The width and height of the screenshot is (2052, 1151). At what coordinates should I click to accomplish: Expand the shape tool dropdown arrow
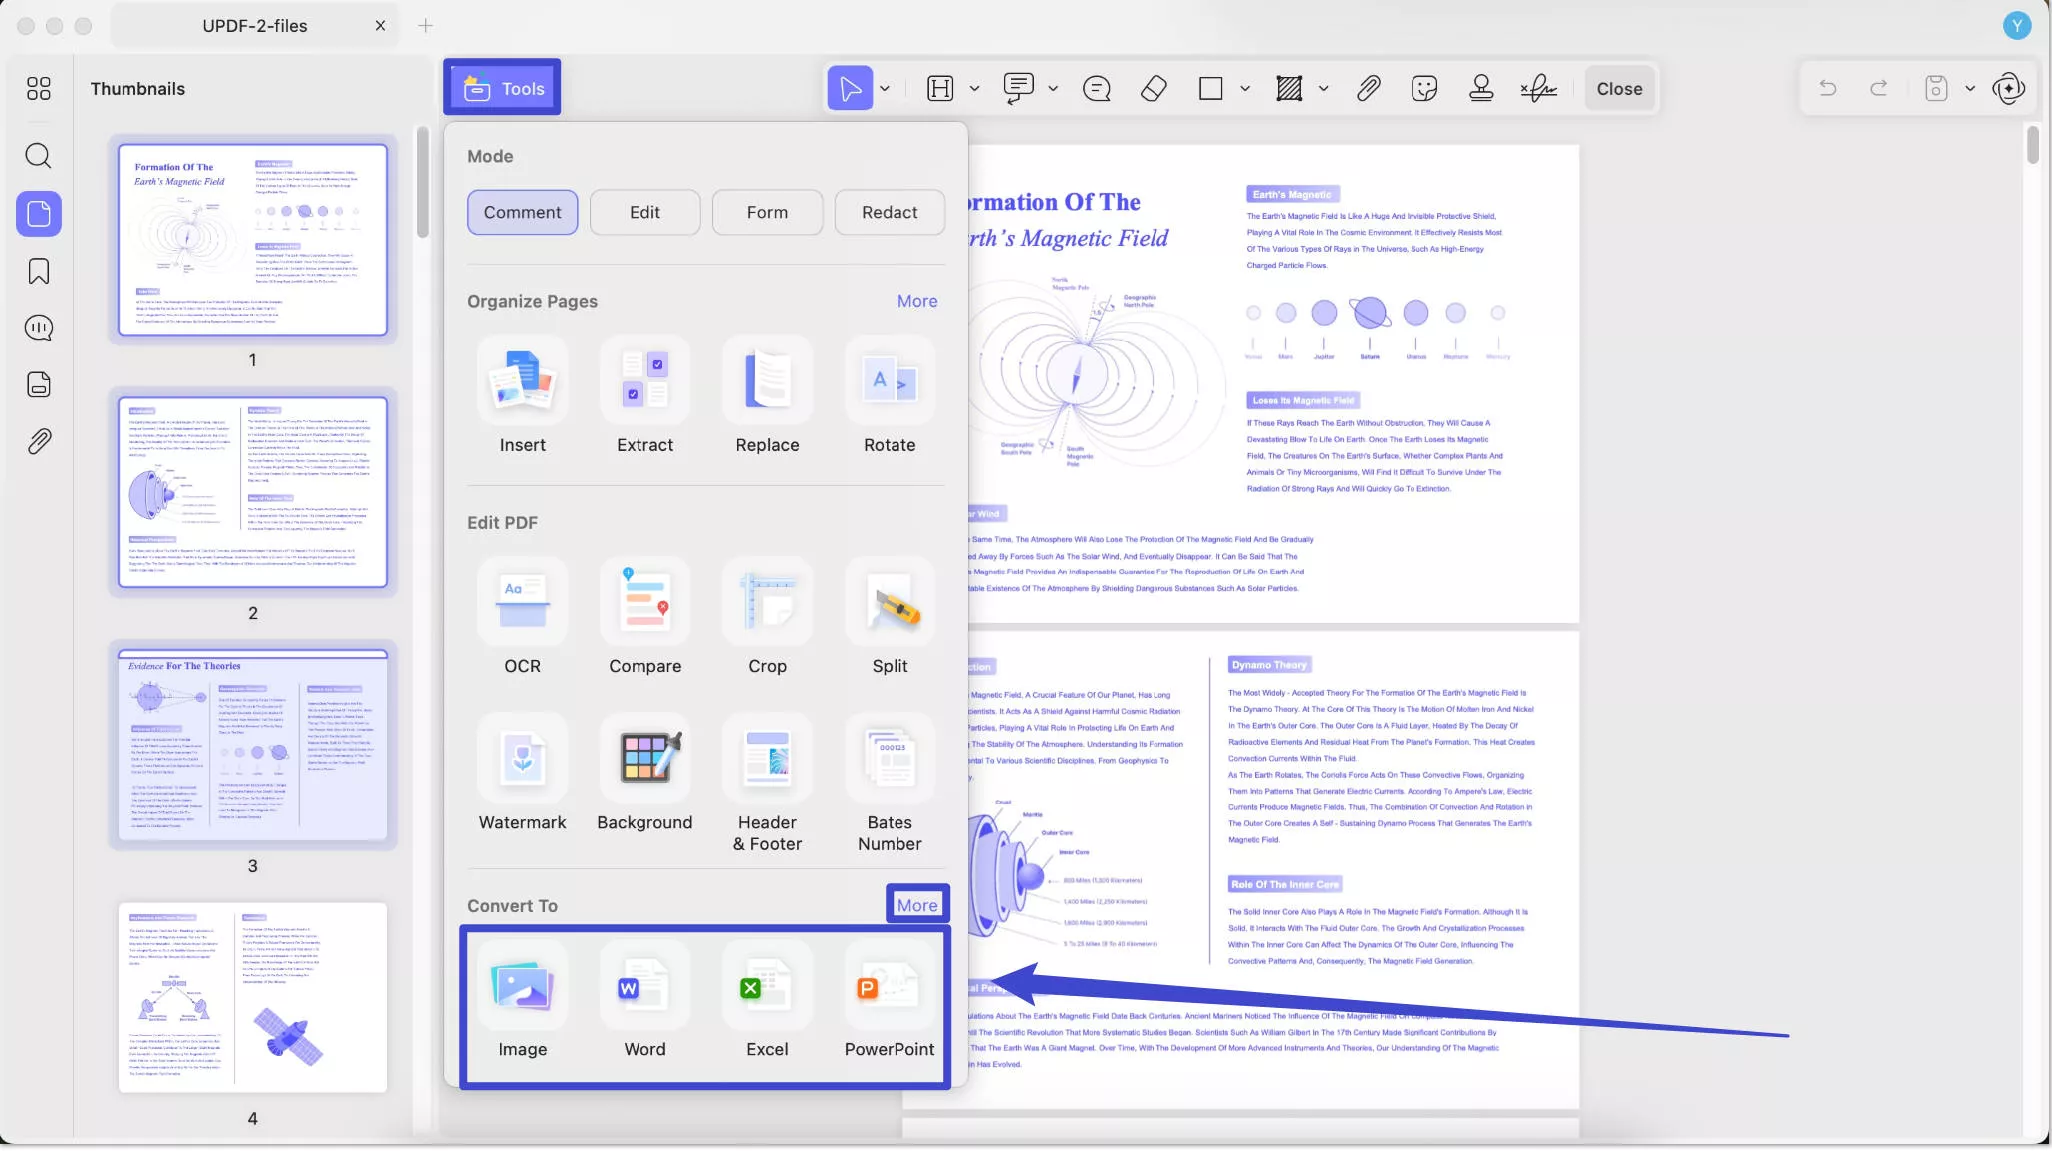click(1245, 88)
